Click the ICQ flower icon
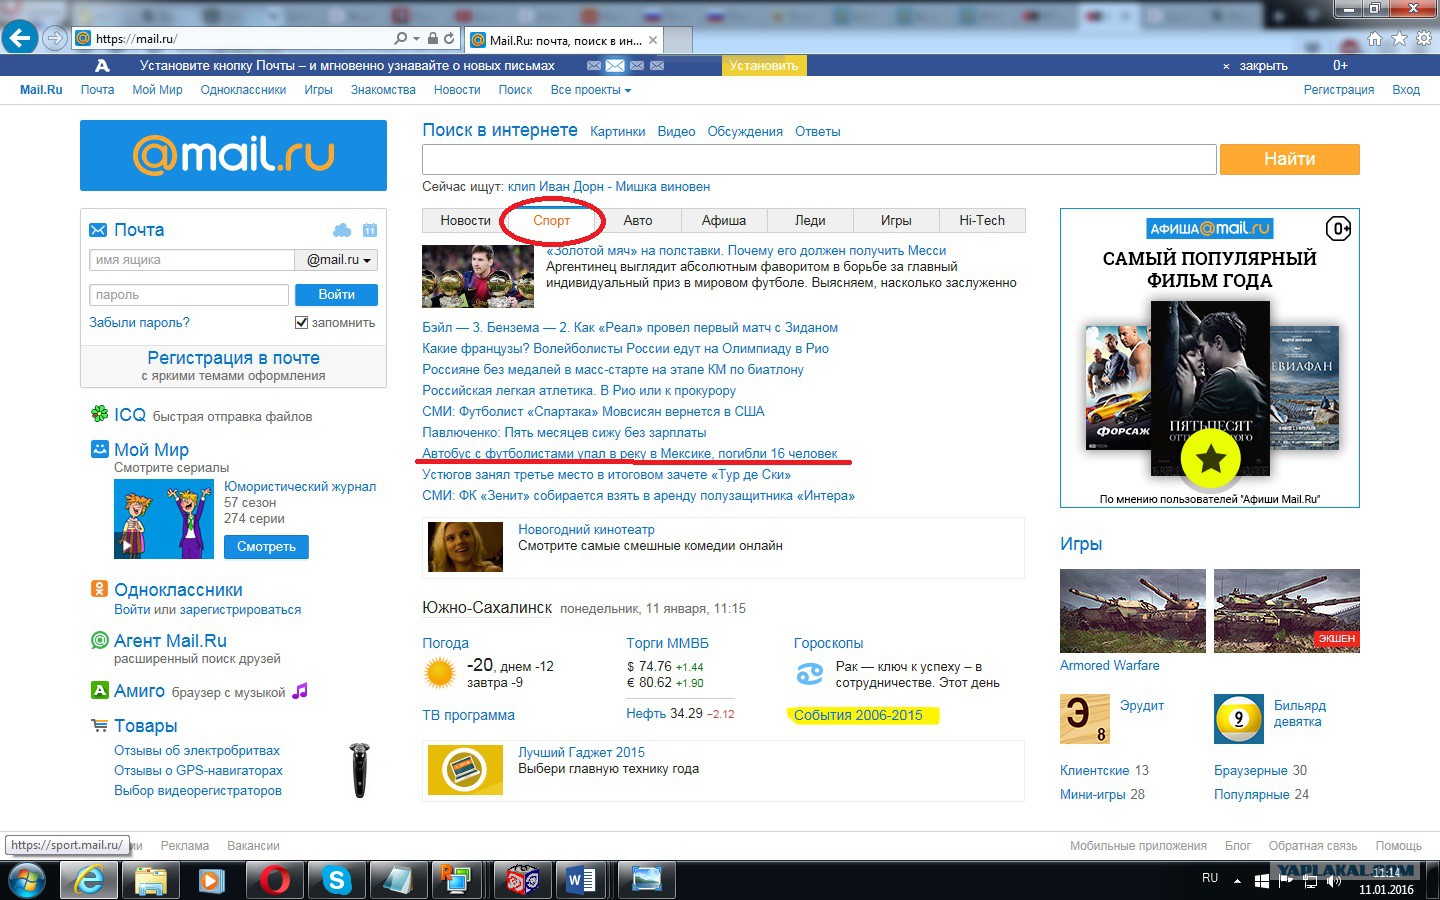Viewport: 1440px width, 900px height. pos(99,414)
